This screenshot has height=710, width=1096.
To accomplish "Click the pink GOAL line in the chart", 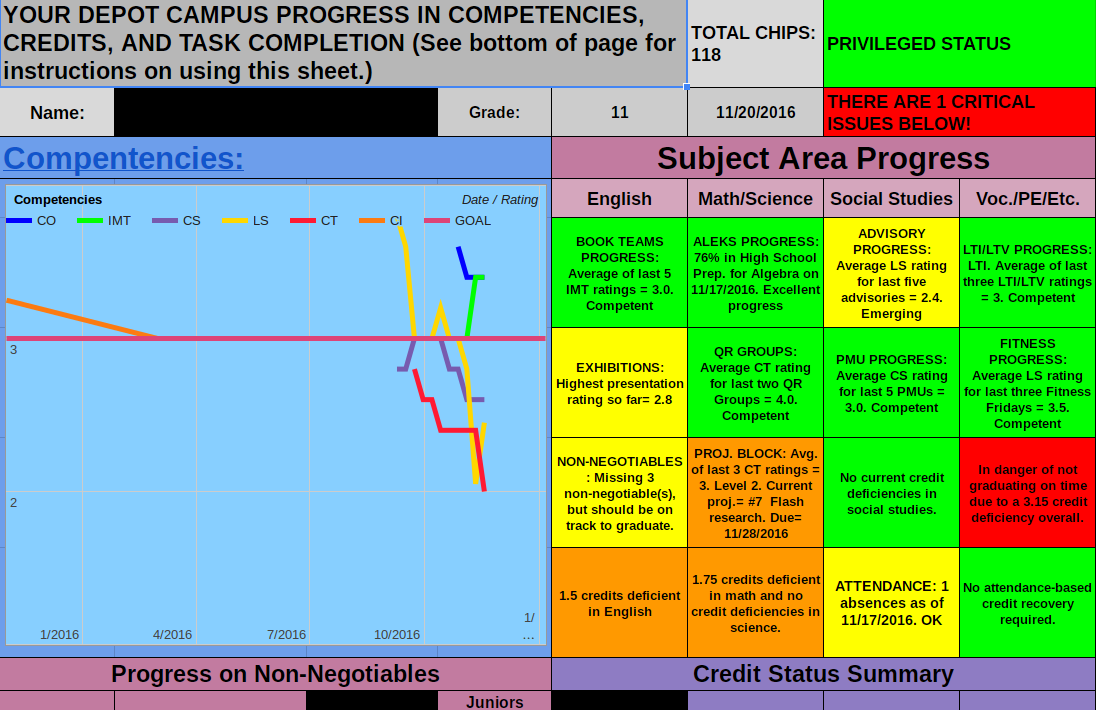I will click(200, 338).
